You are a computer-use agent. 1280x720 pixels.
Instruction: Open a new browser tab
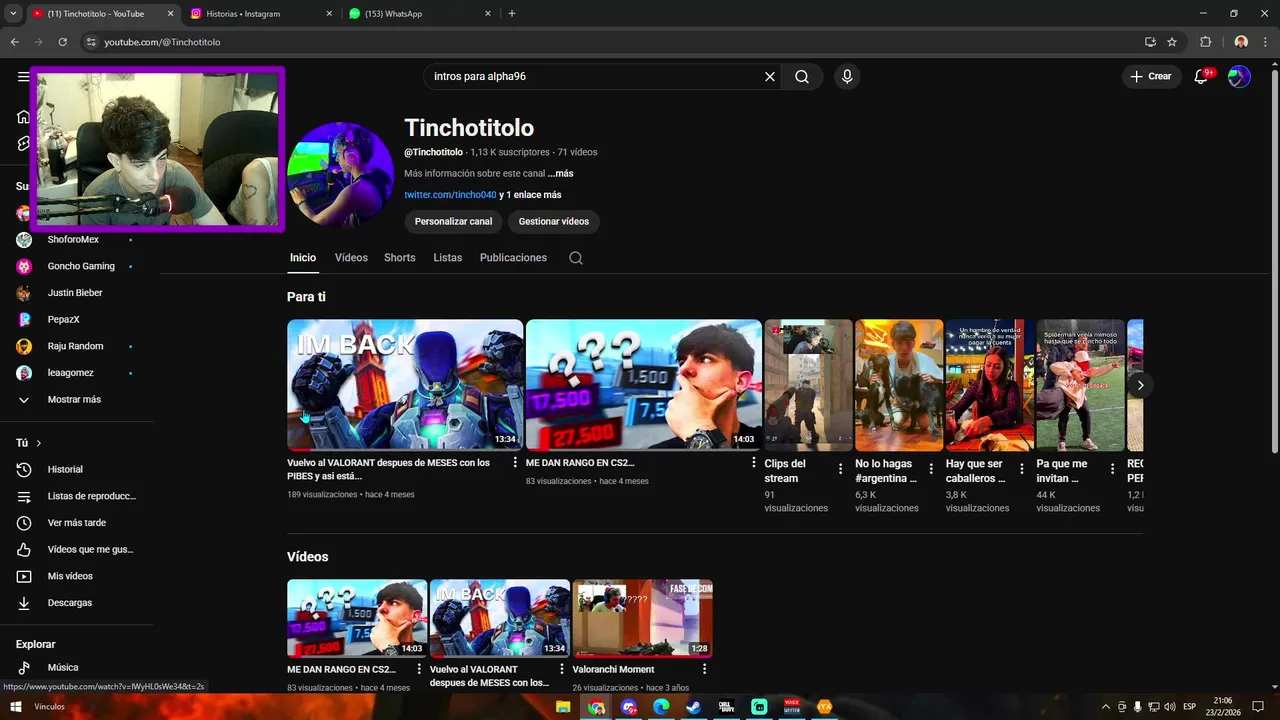click(512, 14)
